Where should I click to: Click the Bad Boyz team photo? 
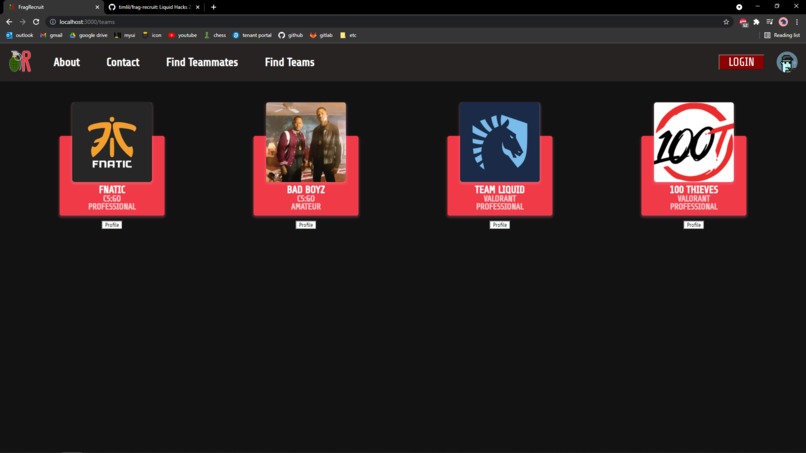[x=306, y=142]
